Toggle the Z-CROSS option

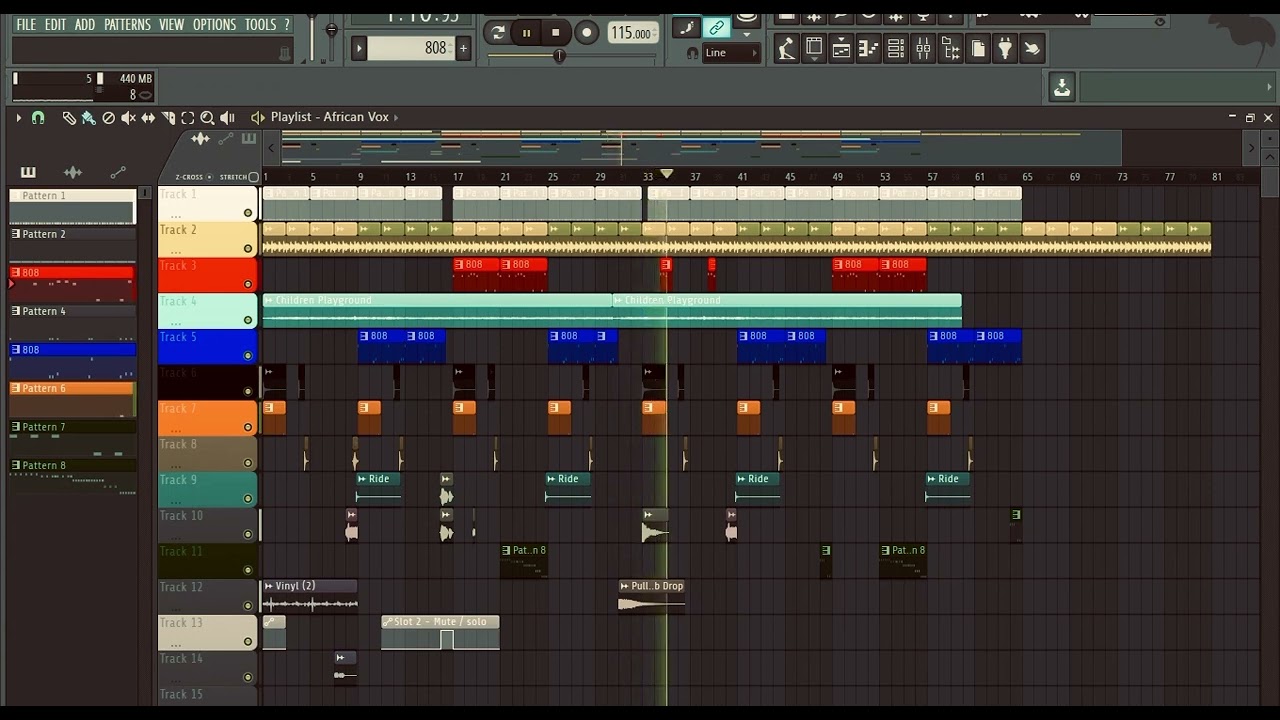pyautogui.click(x=193, y=177)
